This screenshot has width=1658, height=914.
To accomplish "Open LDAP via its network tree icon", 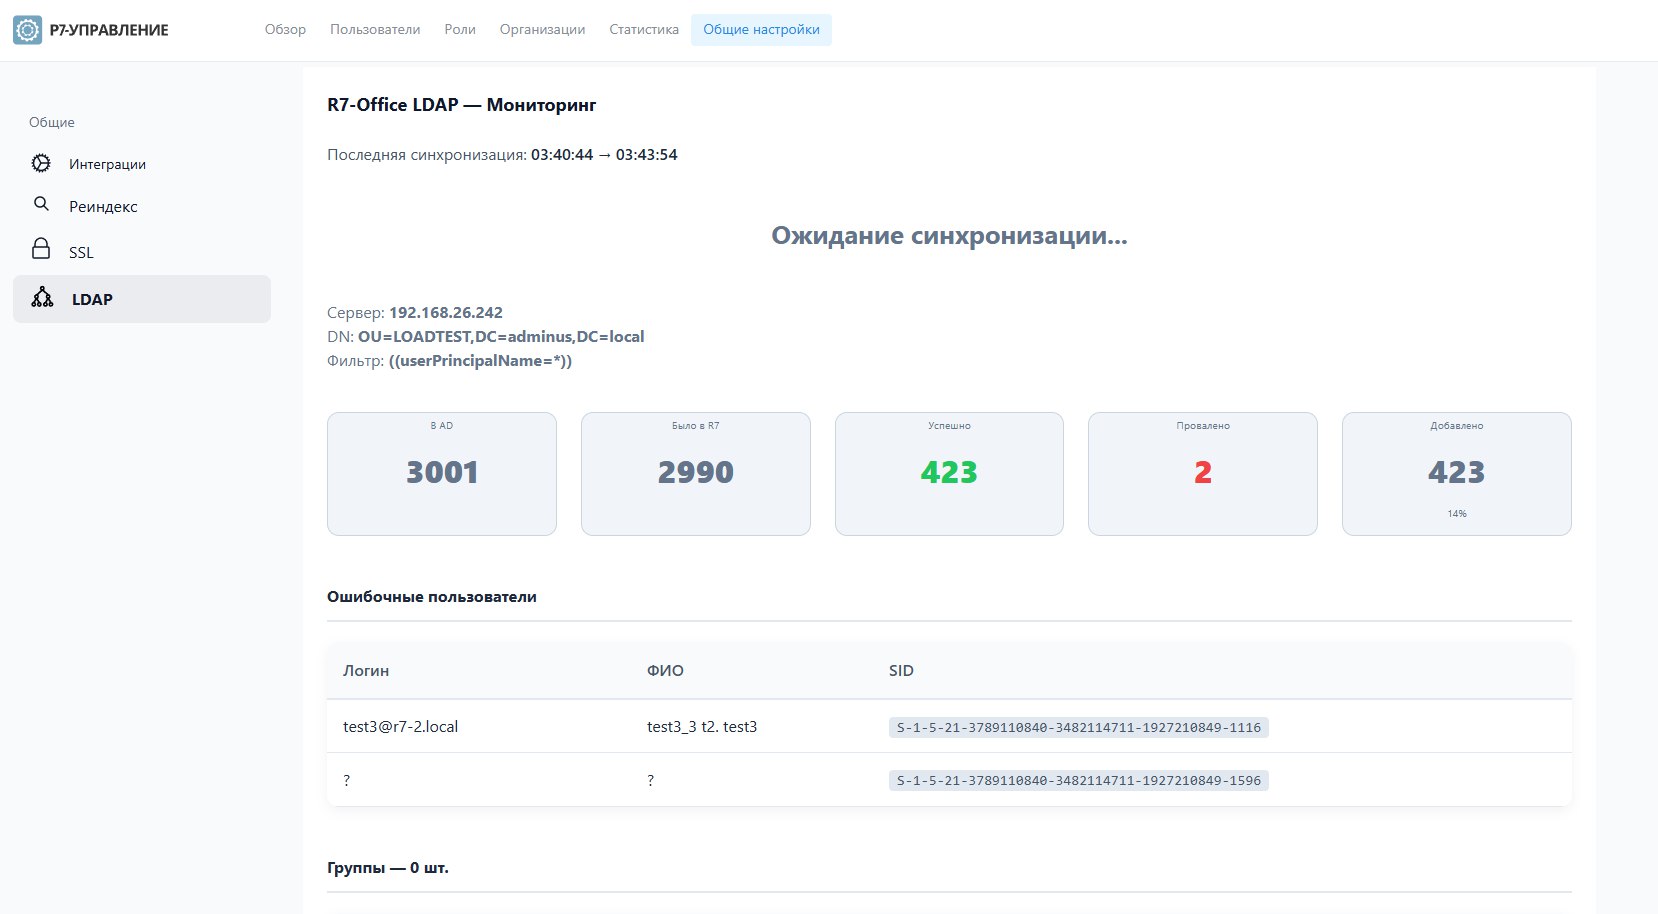I will [41, 298].
